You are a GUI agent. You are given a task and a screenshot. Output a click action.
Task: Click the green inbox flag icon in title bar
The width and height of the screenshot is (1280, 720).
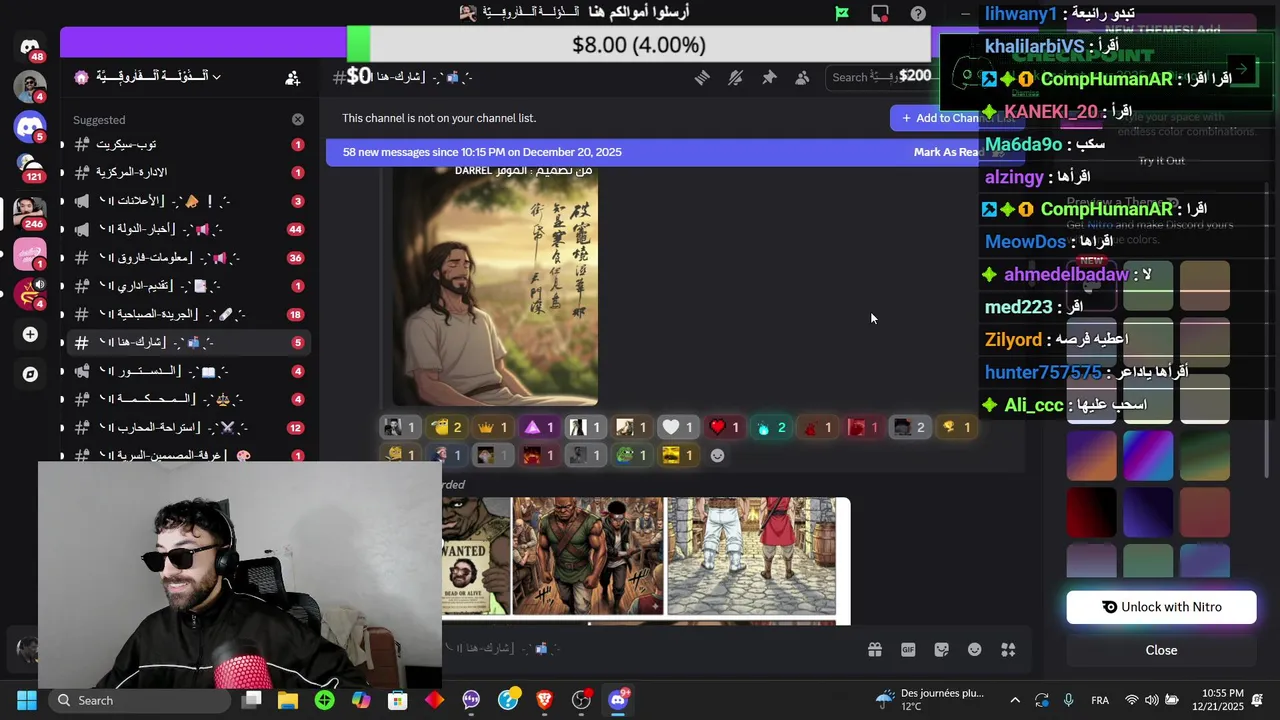pos(842,13)
